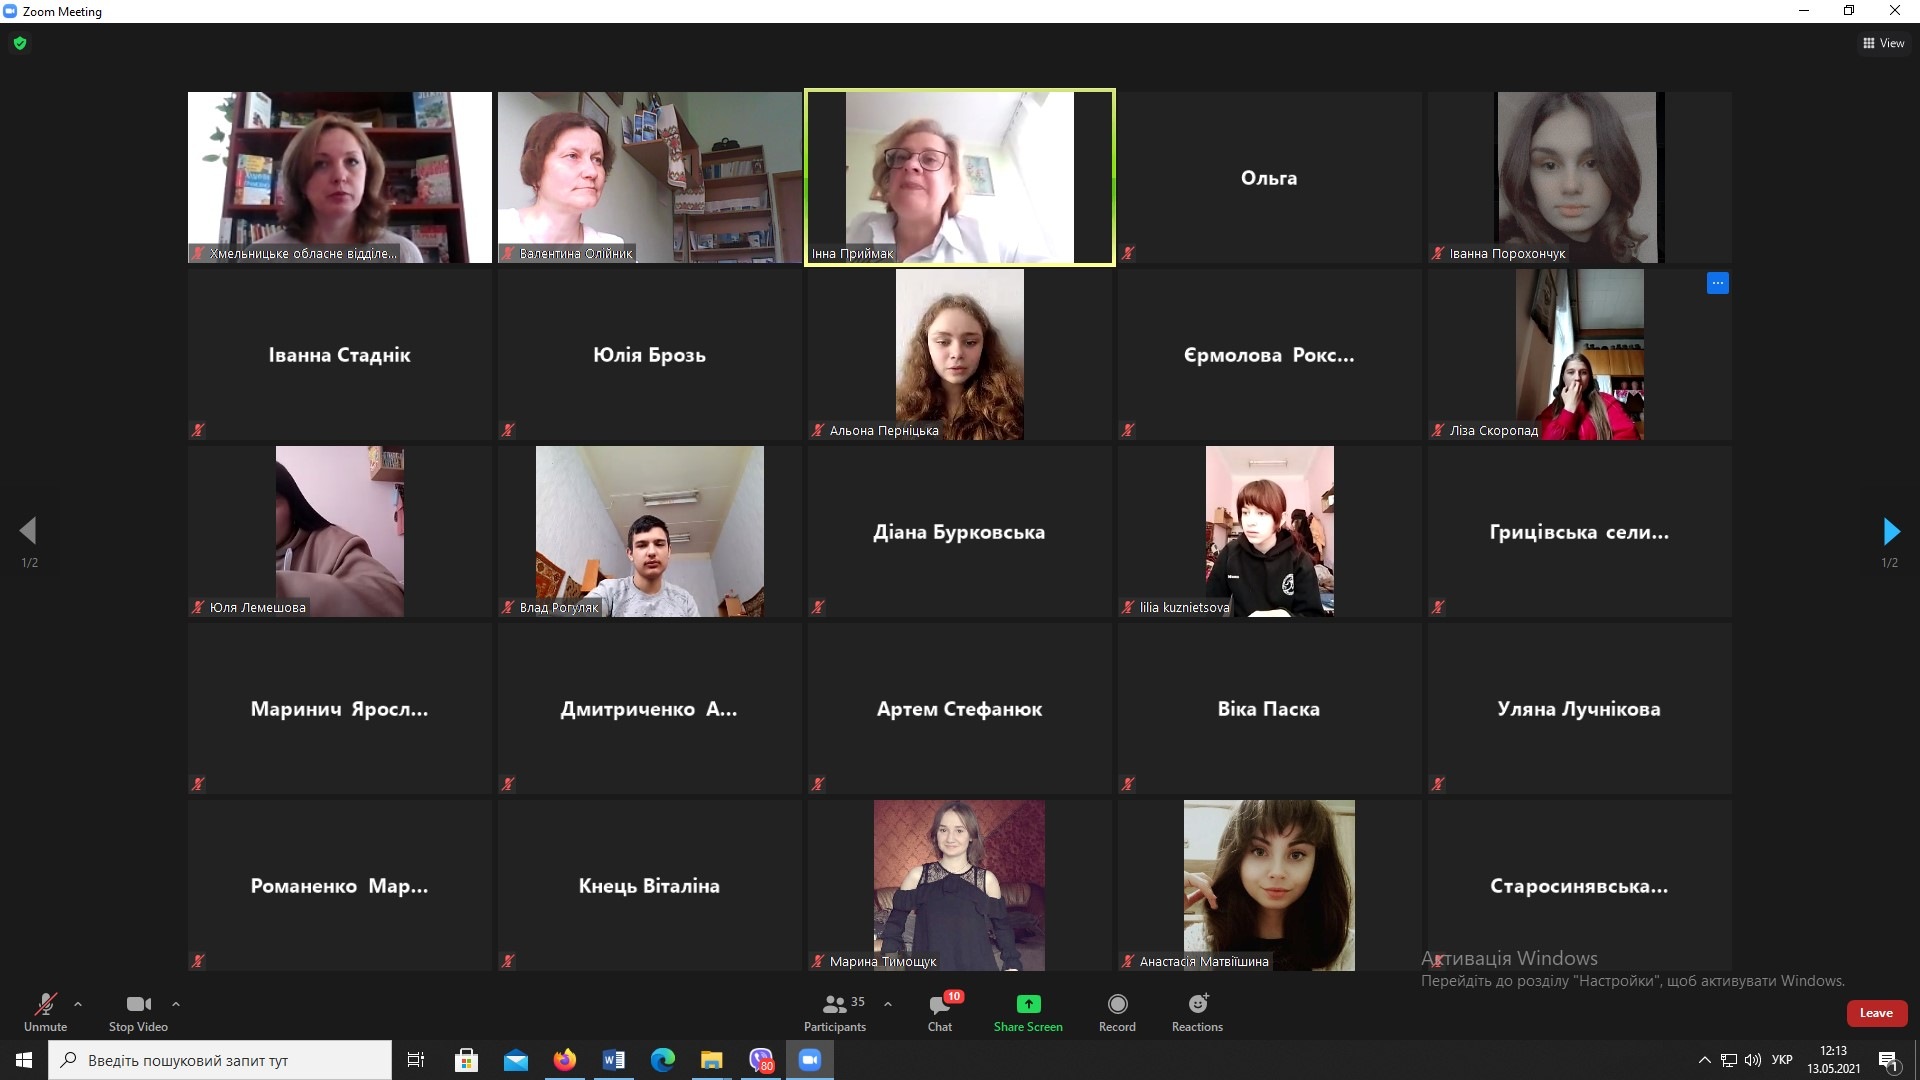Image resolution: width=1920 pixels, height=1080 pixels.
Task: Go to next page of participants
Action: [1890, 531]
